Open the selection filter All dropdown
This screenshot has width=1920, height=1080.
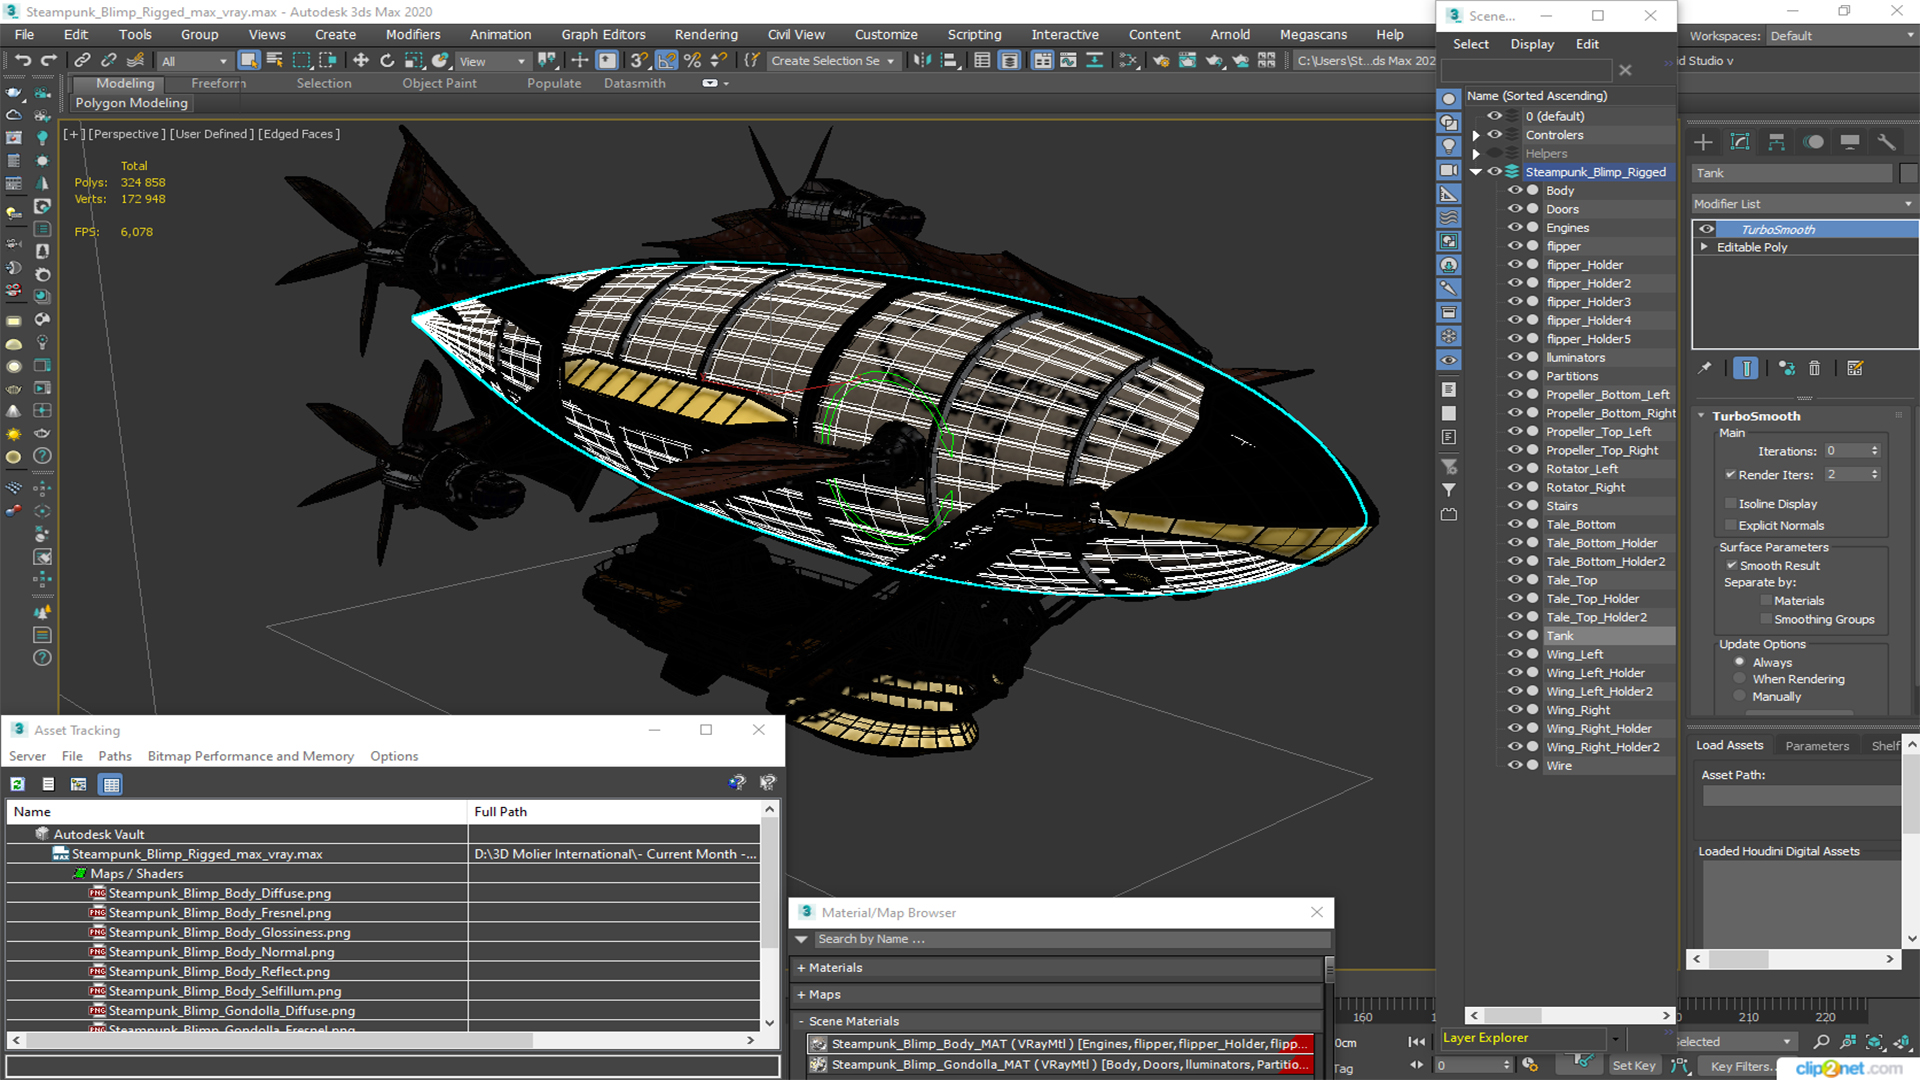coord(195,61)
